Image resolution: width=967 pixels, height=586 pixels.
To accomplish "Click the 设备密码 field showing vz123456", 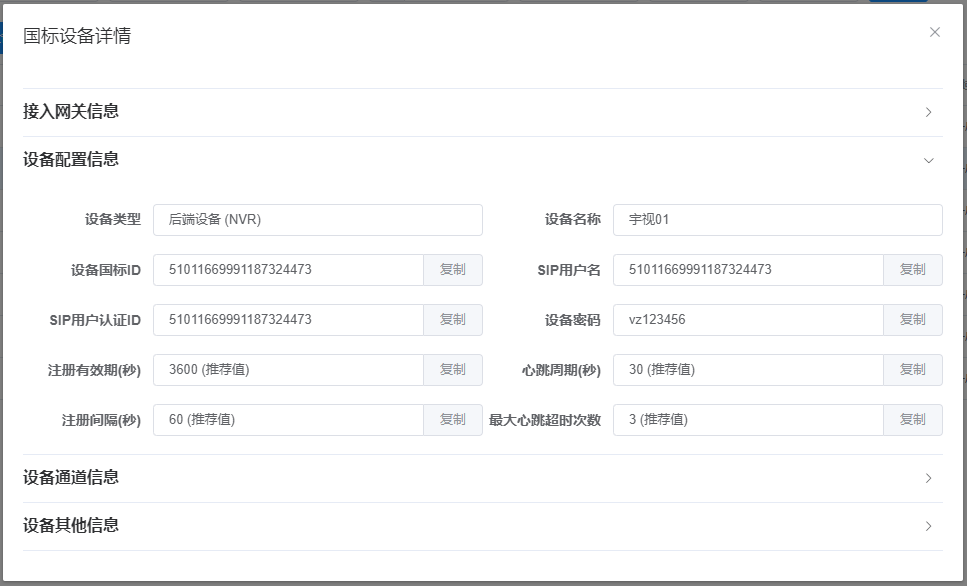I will tap(748, 320).
